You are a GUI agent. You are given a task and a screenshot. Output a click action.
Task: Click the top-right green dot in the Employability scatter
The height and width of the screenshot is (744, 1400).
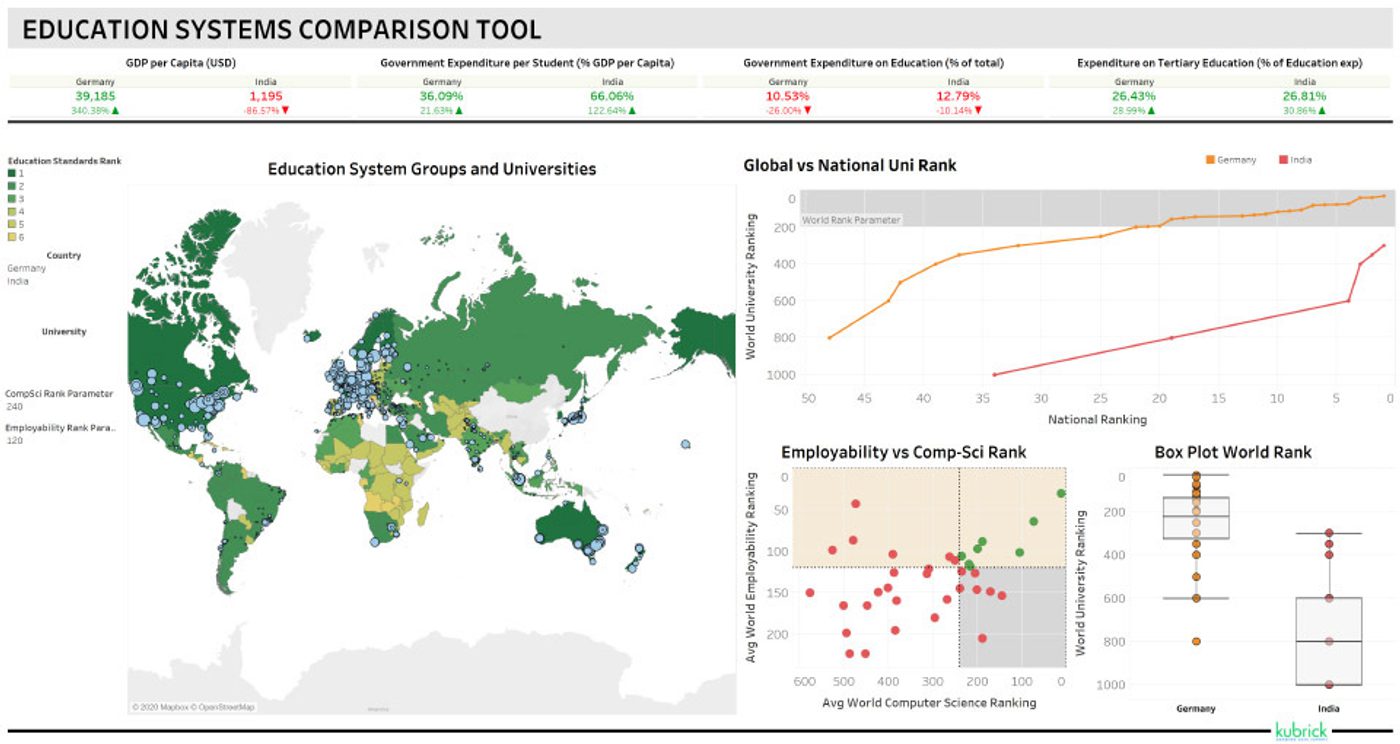[x=1060, y=493]
